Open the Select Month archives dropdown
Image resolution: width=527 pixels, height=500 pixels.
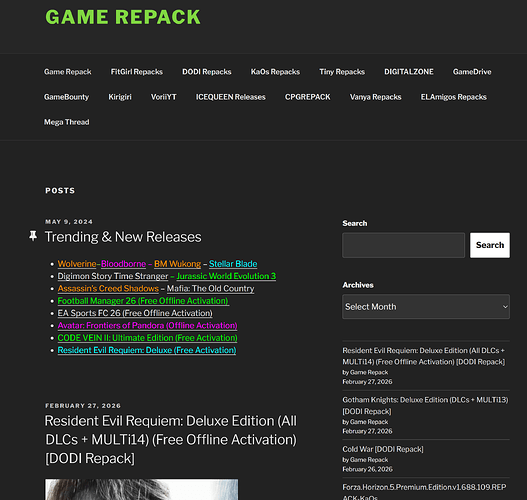(x=426, y=307)
